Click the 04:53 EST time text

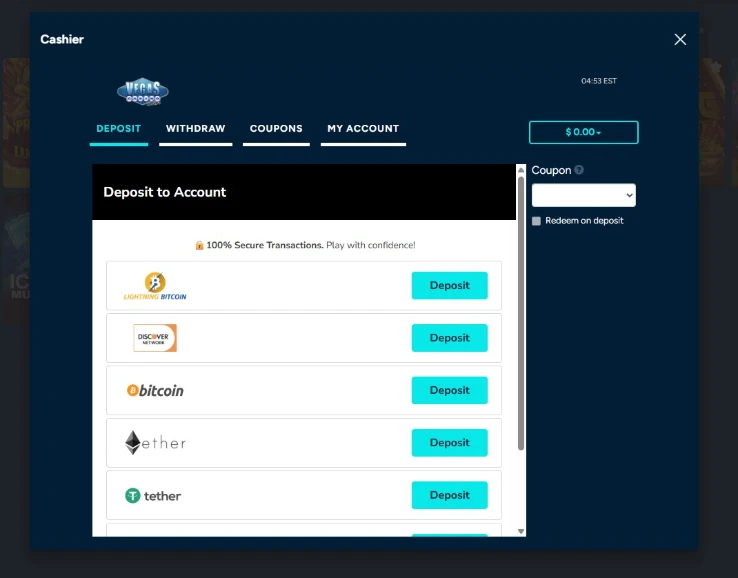(x=599, y=81)
